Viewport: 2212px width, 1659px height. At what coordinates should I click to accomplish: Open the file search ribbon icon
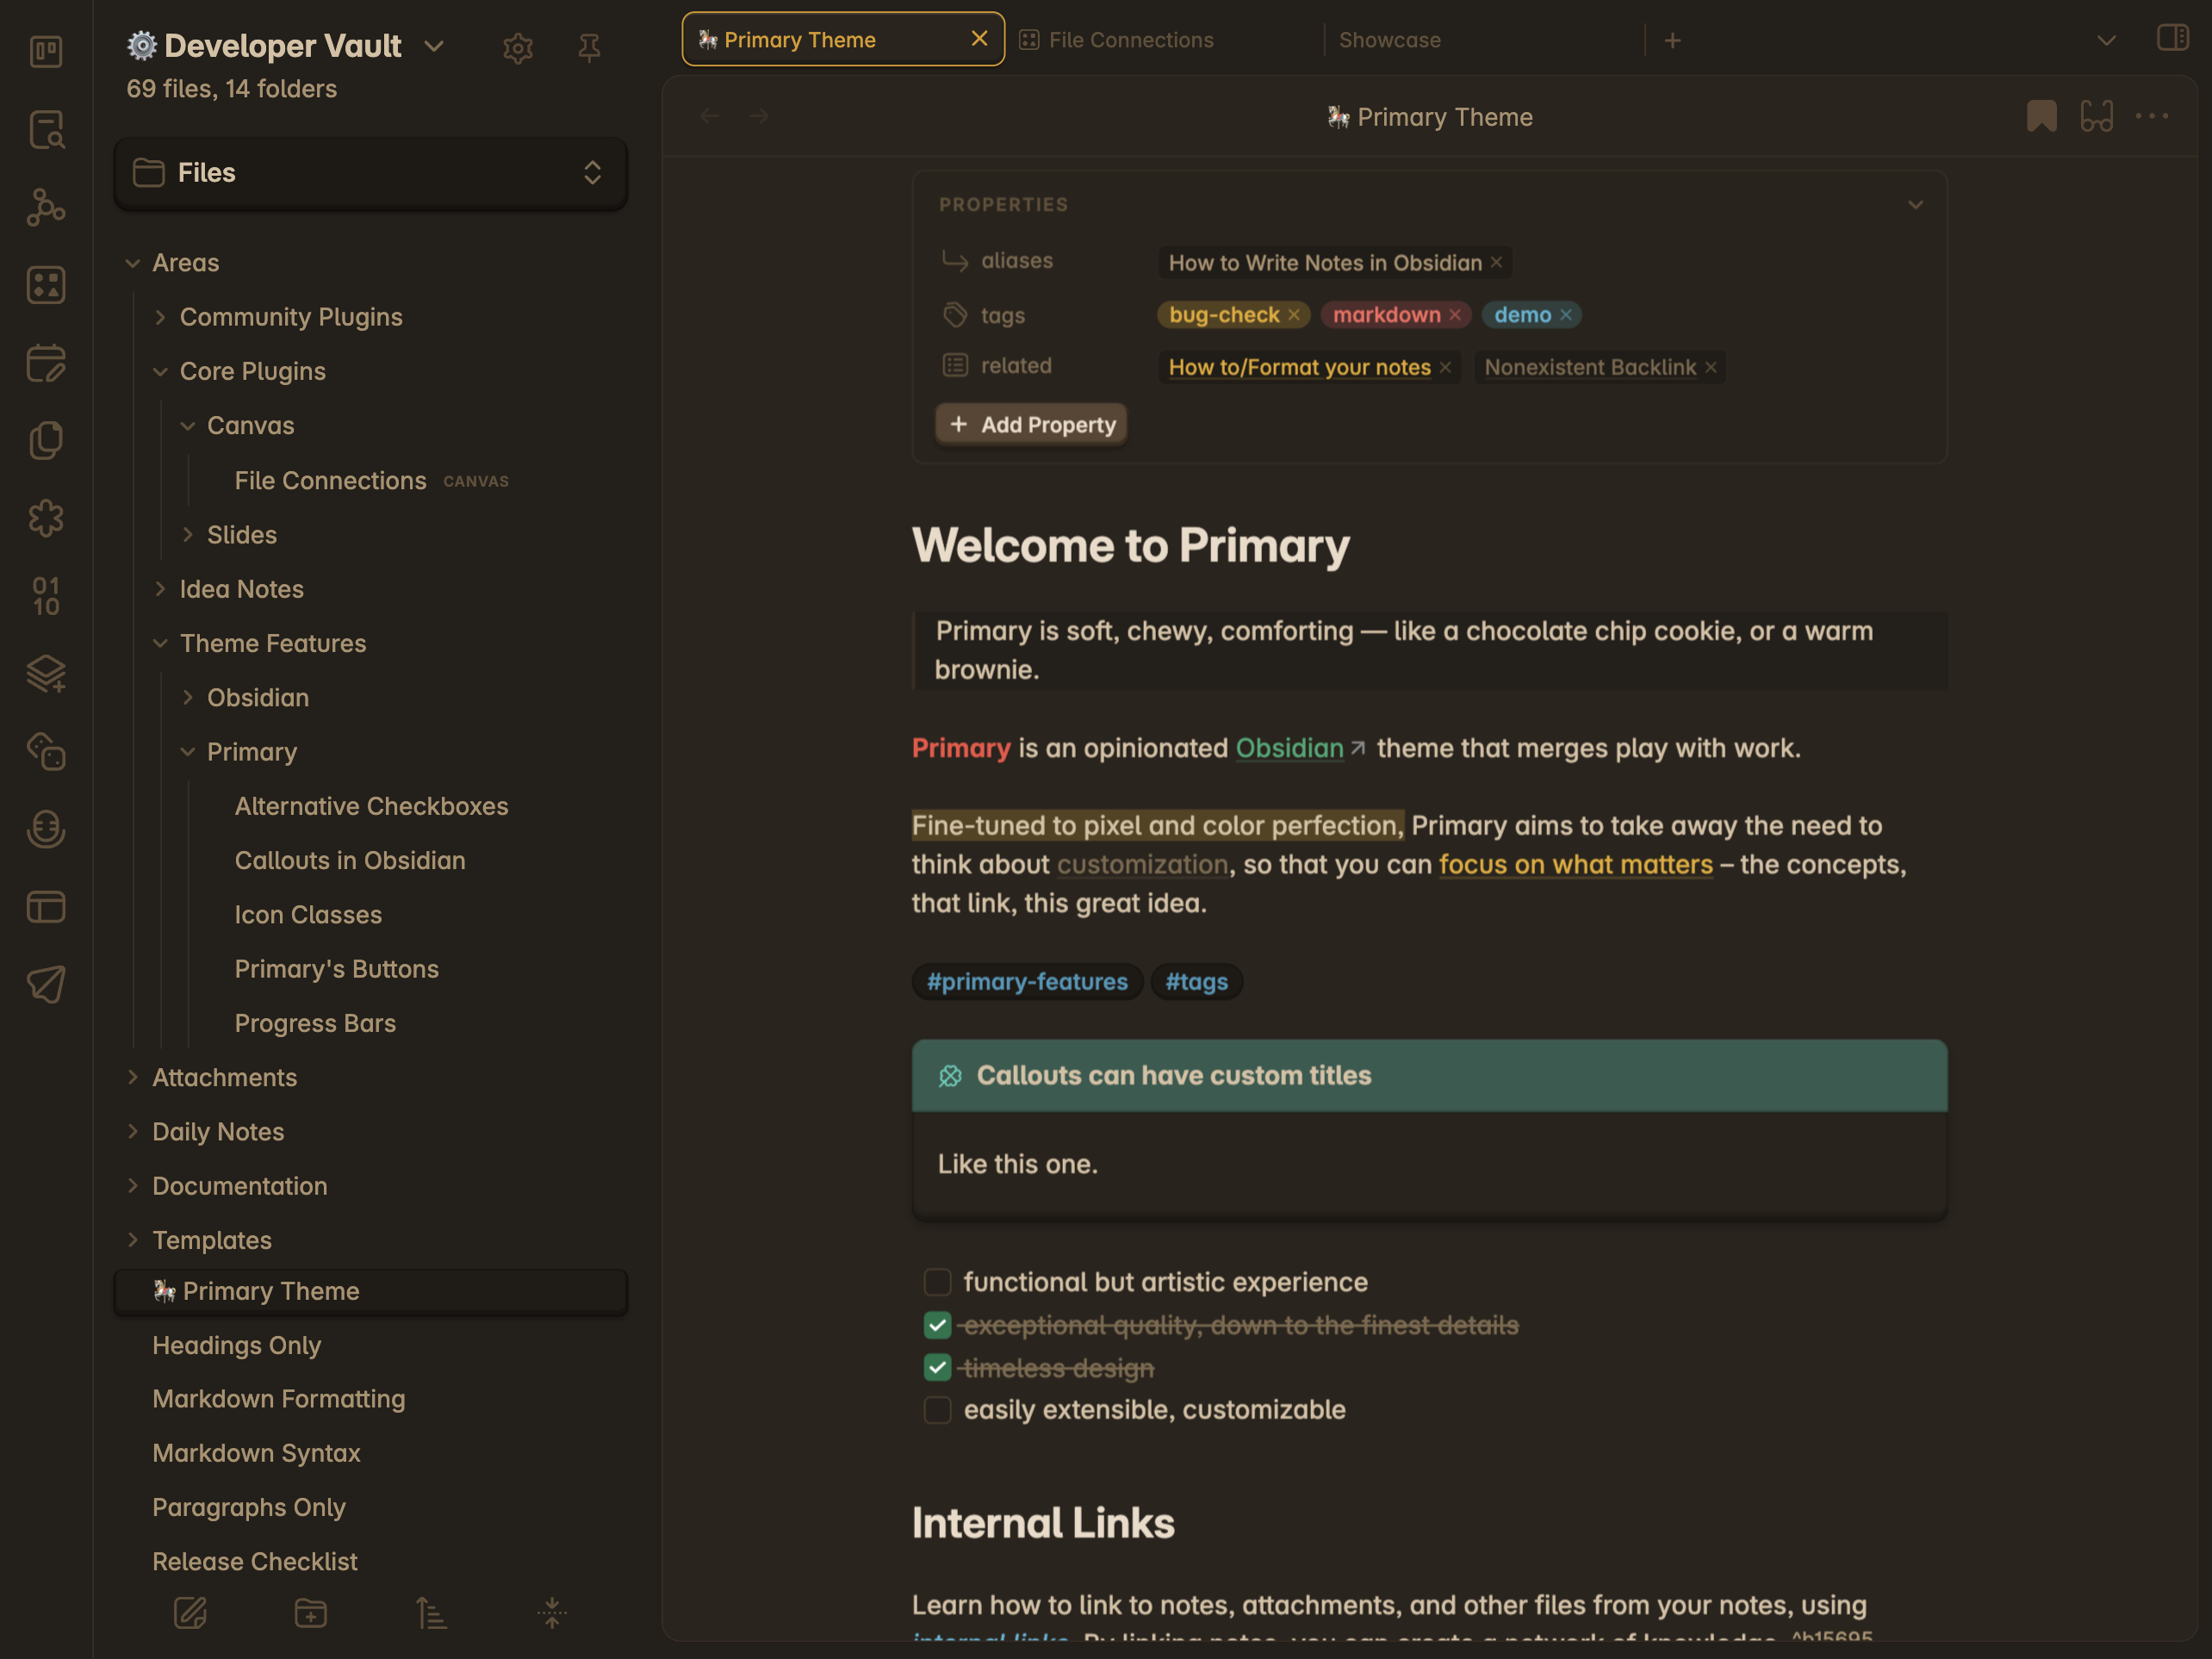tap(46, 129)
